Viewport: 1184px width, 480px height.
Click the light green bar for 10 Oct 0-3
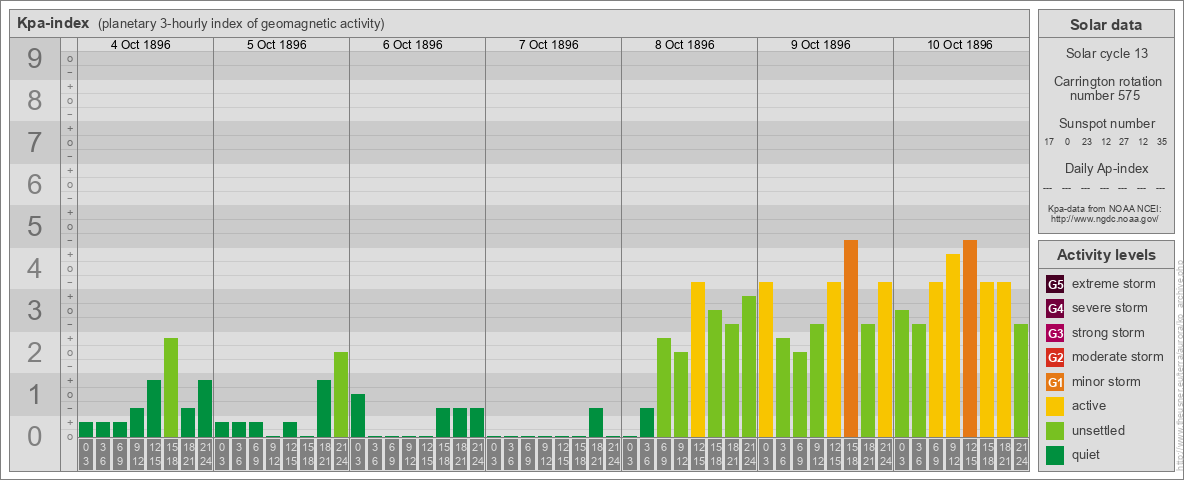point(902,374)
